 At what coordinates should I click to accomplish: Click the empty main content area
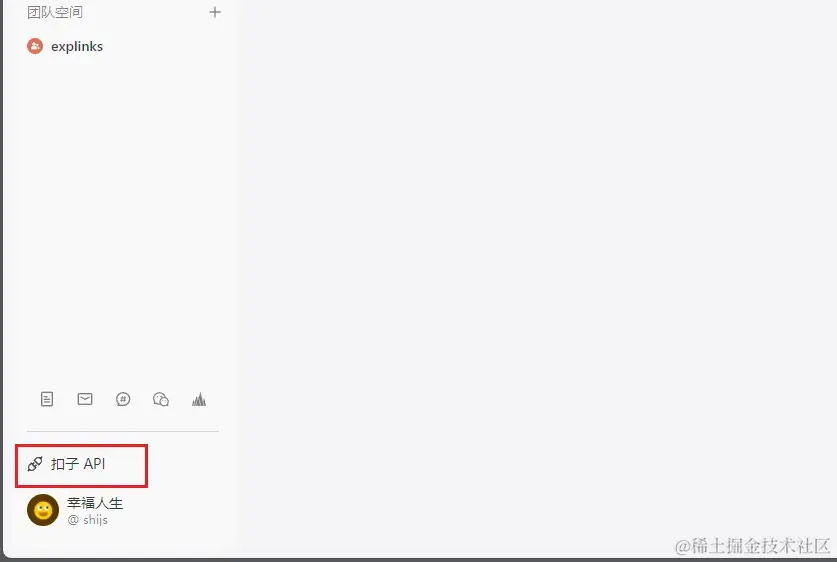tap(534, 267)
